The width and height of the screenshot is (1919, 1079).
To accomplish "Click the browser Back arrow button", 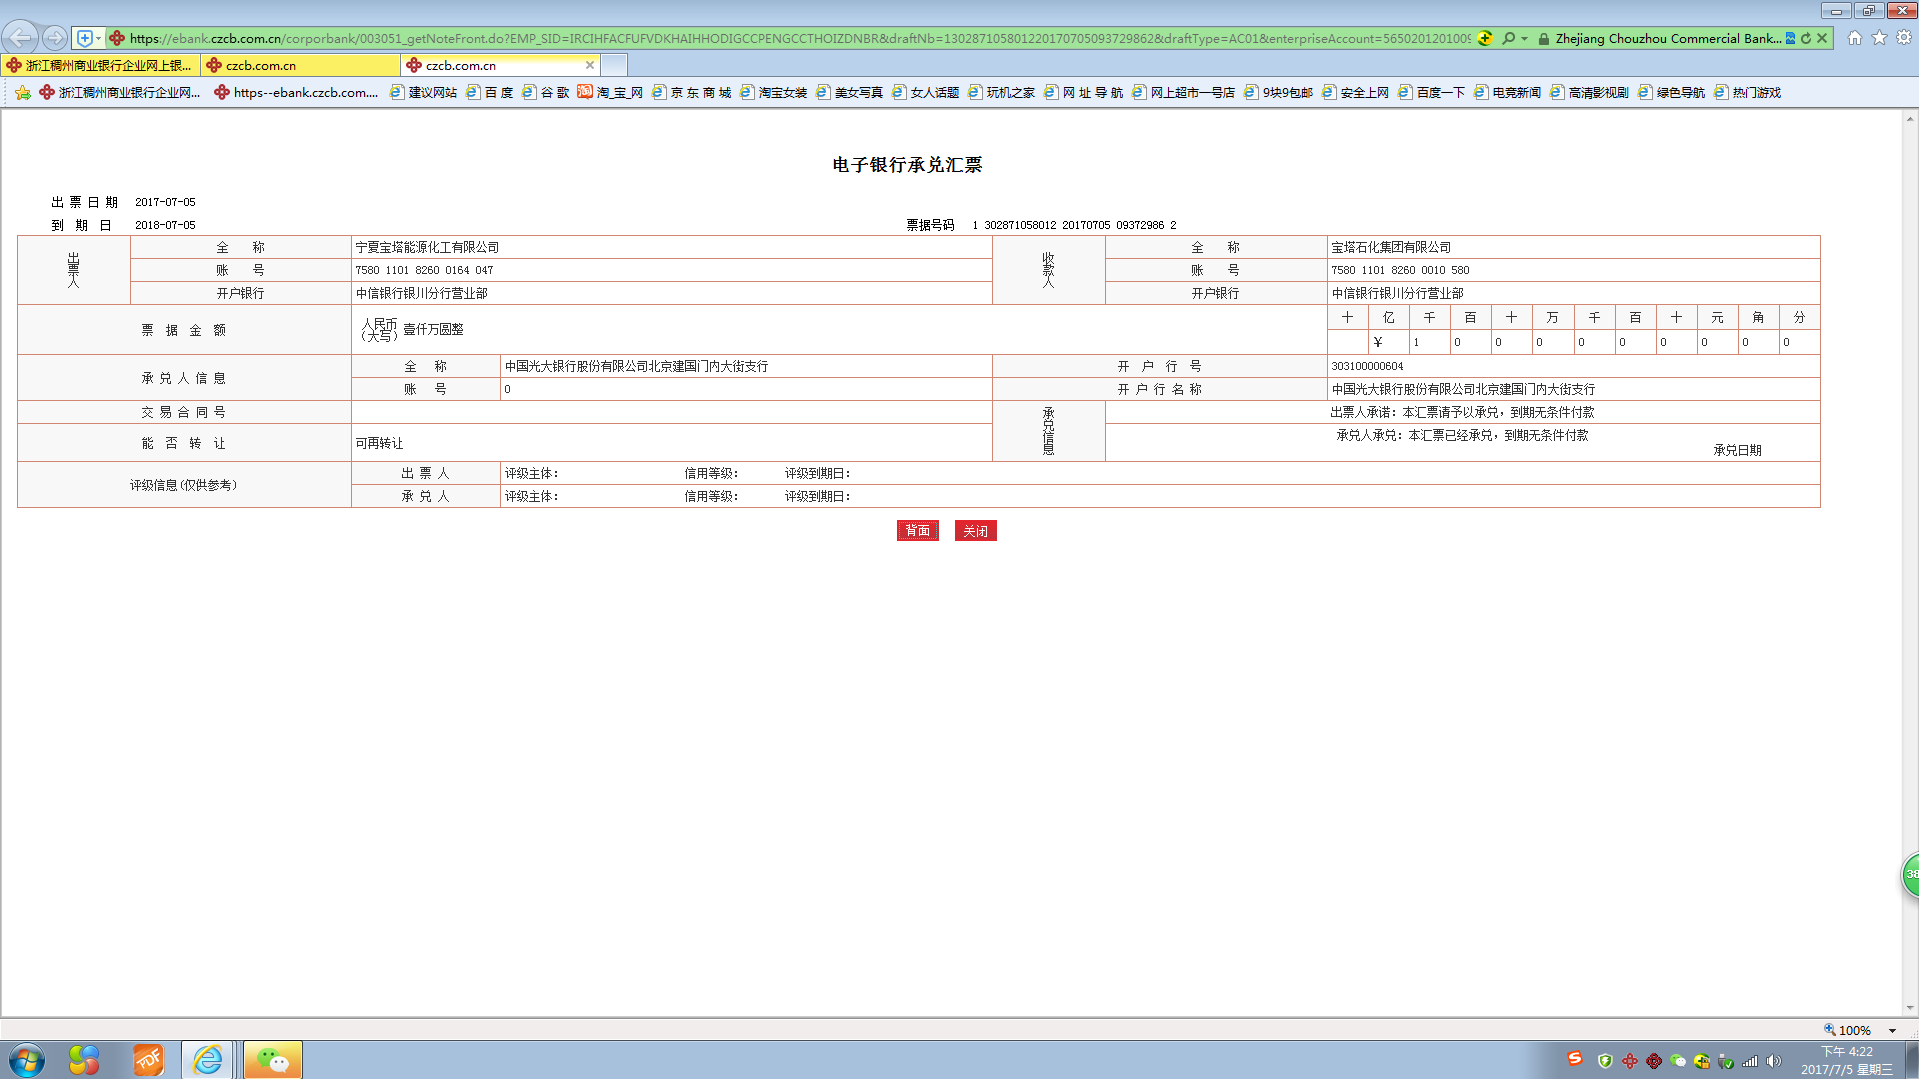I will (x=20, y=38).
